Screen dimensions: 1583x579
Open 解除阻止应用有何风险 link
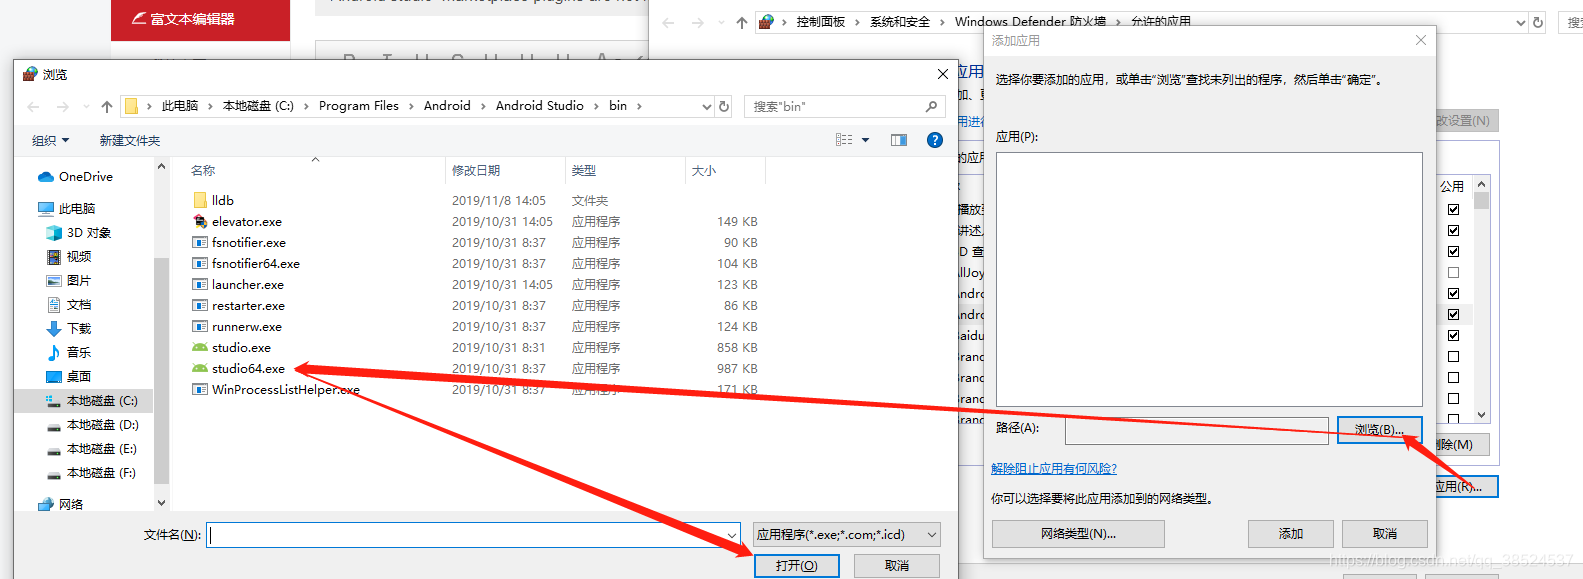coord(1054,469)
